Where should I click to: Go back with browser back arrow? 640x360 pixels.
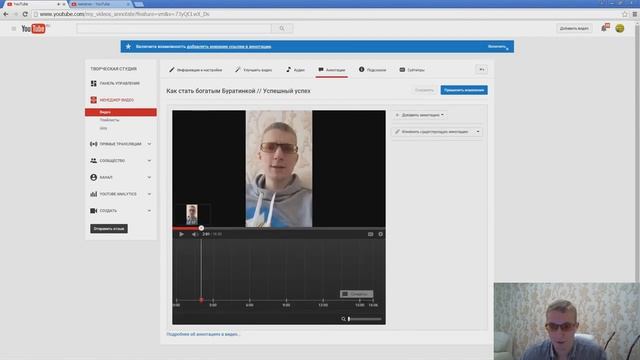tap(6, 14)
